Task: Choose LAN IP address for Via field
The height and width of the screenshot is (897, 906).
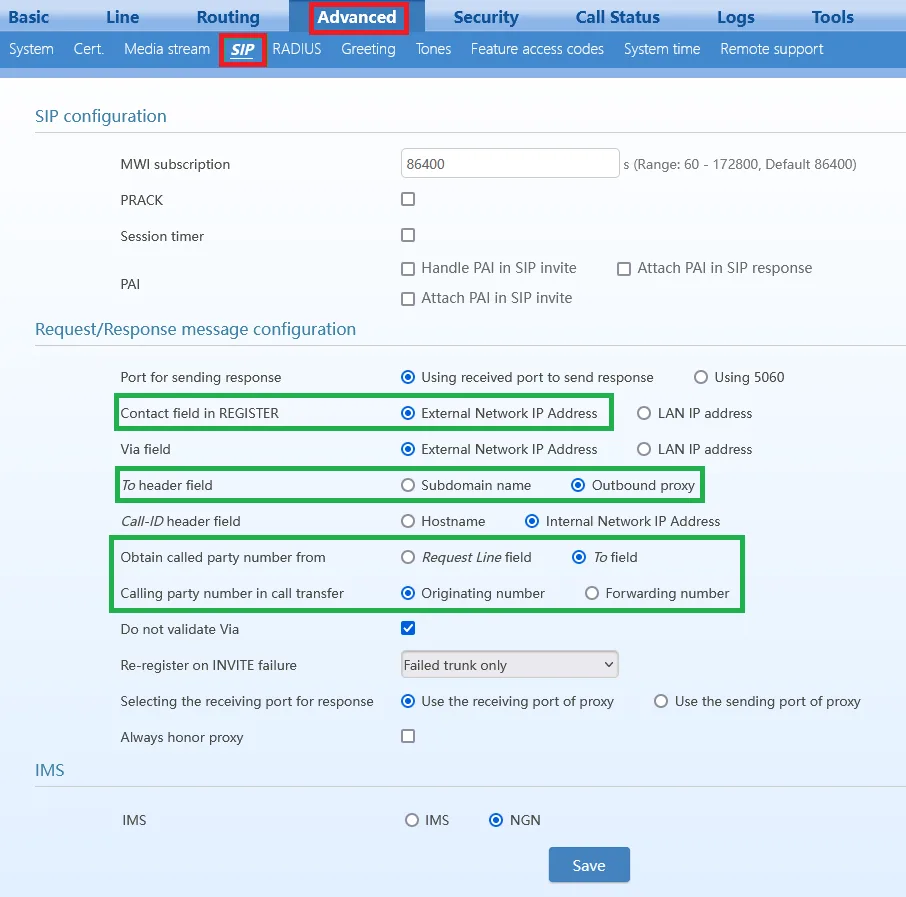Action: click(x=644, y=449)
